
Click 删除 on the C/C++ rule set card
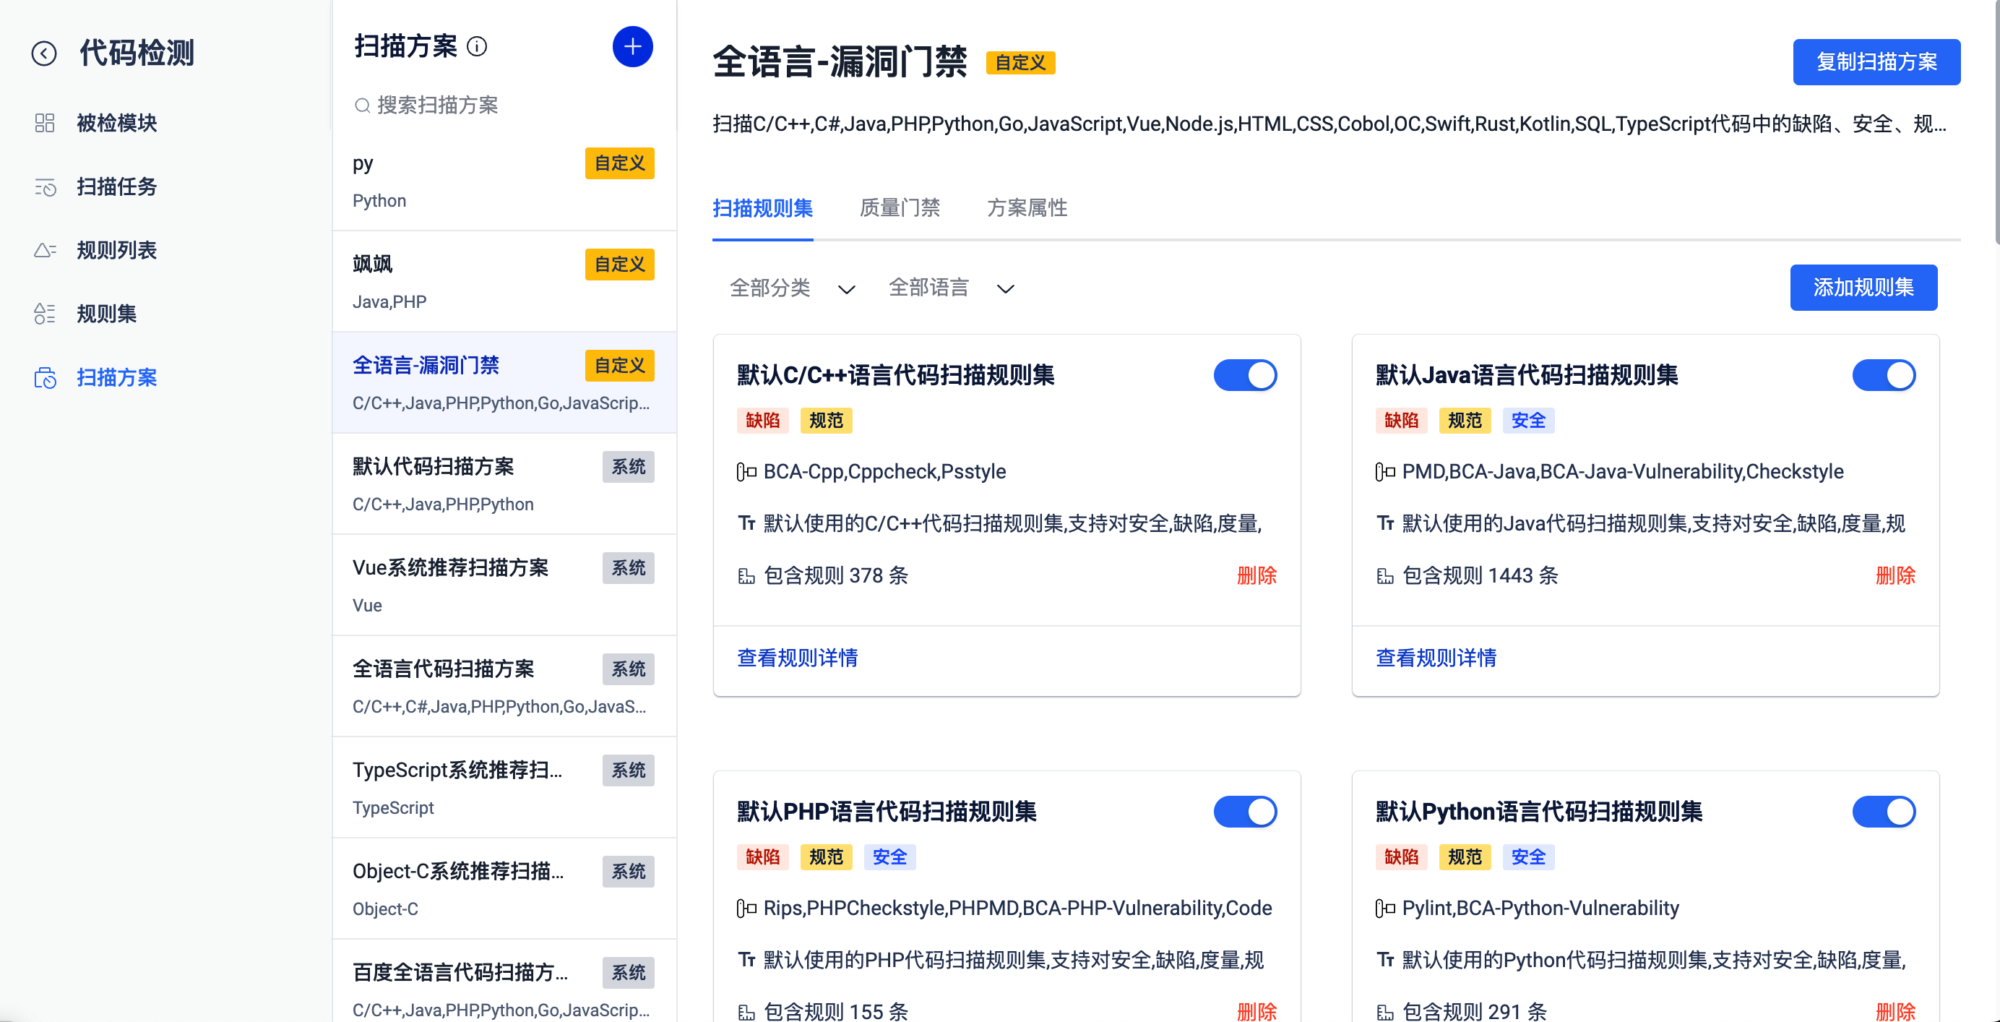1257,576
